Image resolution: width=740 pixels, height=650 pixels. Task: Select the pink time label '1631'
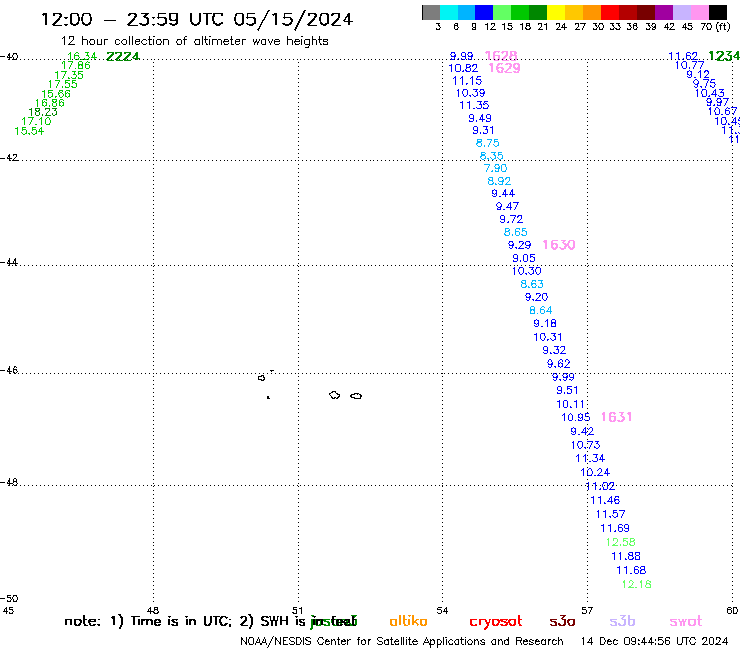click(x=616, y=417)
